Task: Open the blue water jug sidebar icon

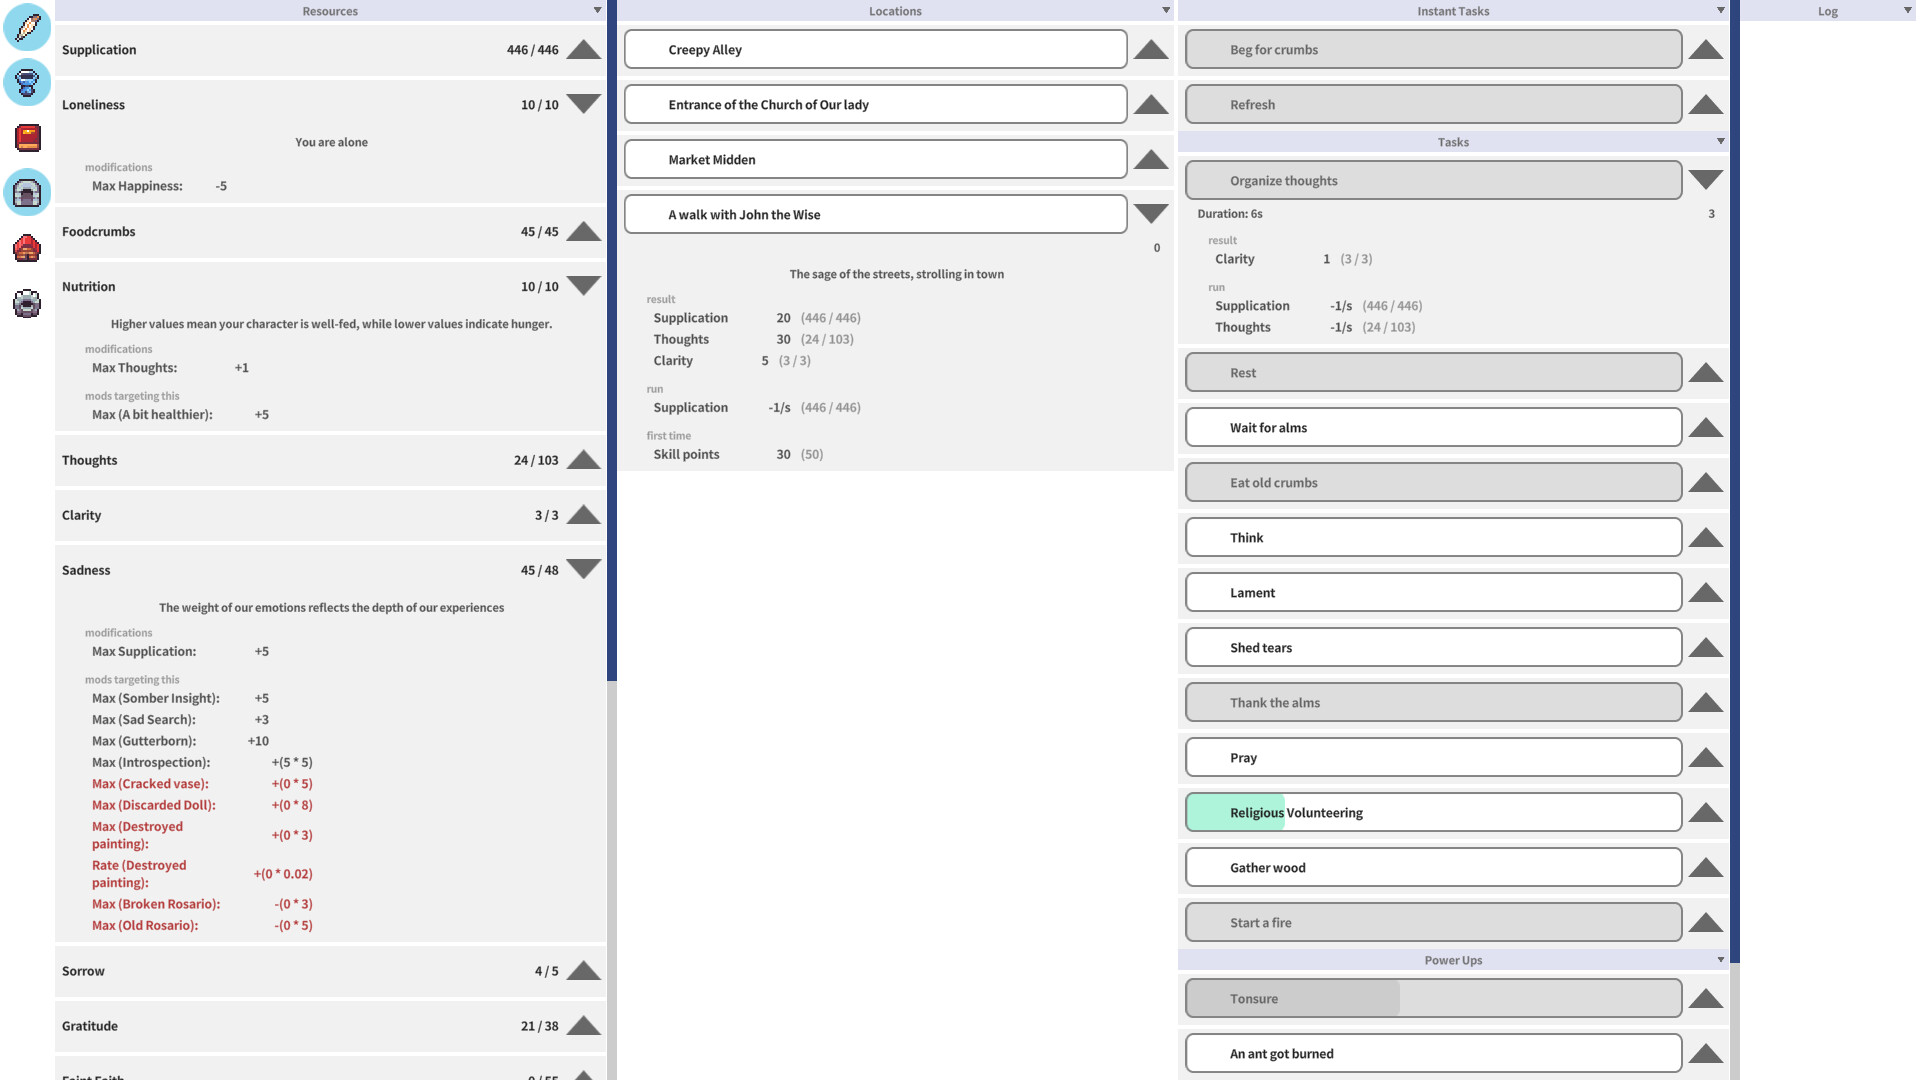Action: [x=27, y=83]
